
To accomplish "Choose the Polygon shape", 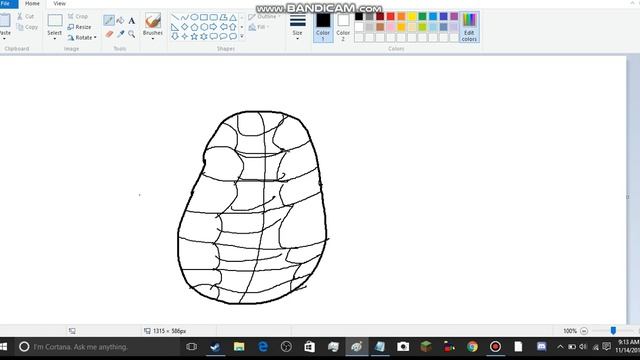I will pos(223,18).
